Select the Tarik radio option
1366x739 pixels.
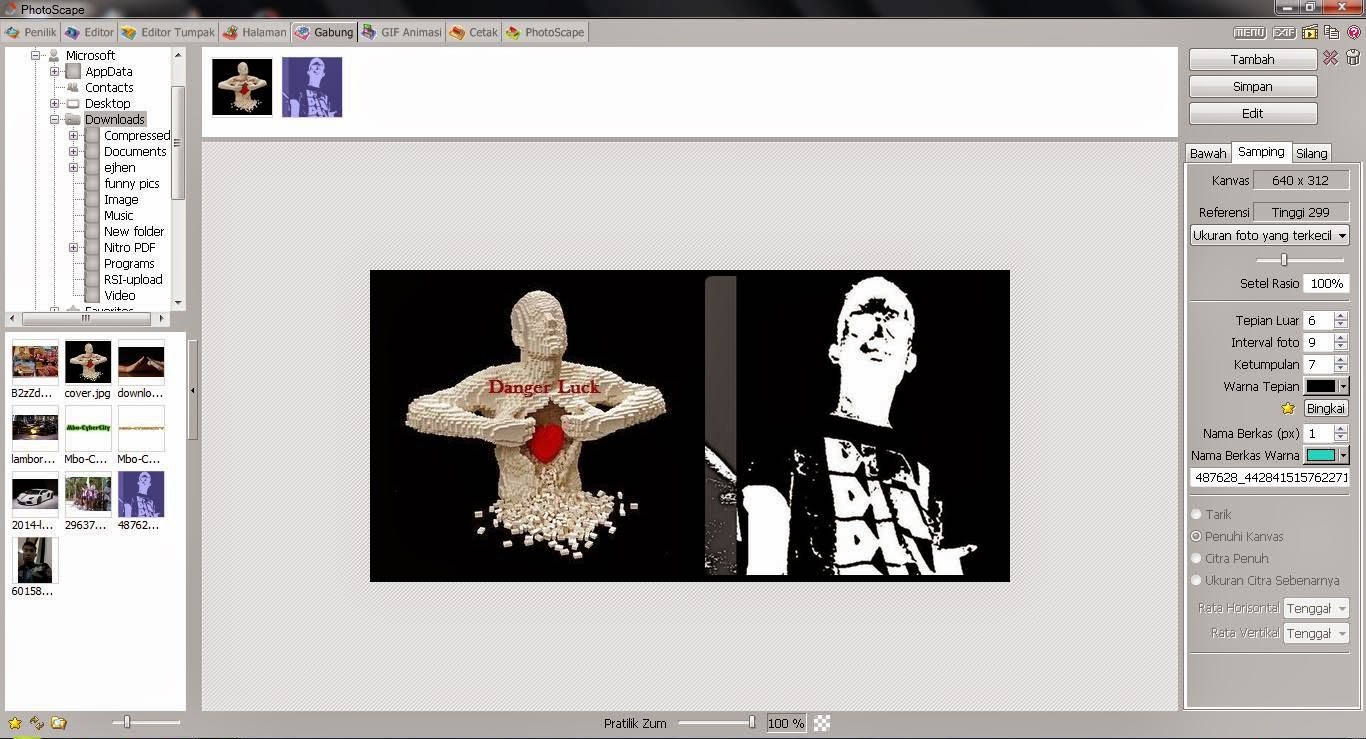(1196, 514)
